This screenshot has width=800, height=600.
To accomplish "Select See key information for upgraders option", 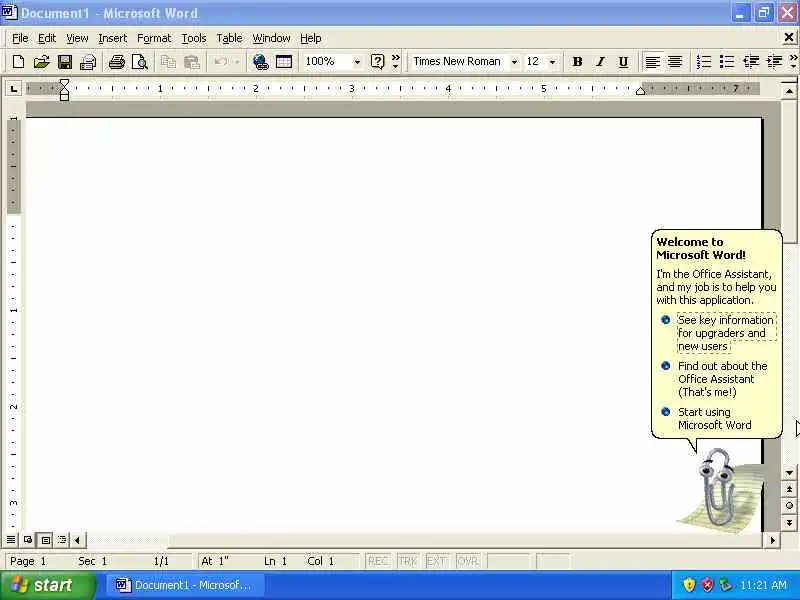I will click(x=727, y=333).
